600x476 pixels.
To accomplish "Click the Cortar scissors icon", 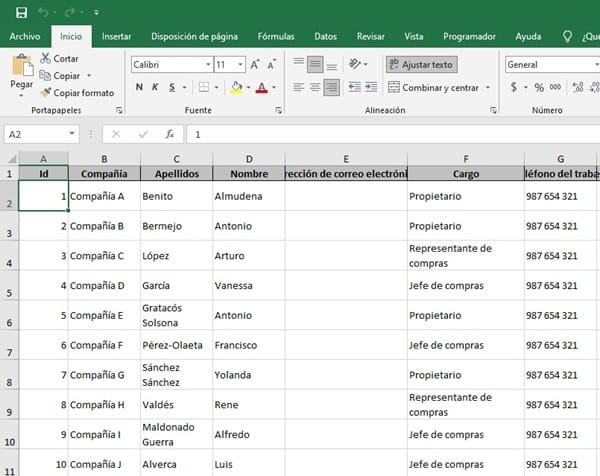I will click(x=46, y=59).
